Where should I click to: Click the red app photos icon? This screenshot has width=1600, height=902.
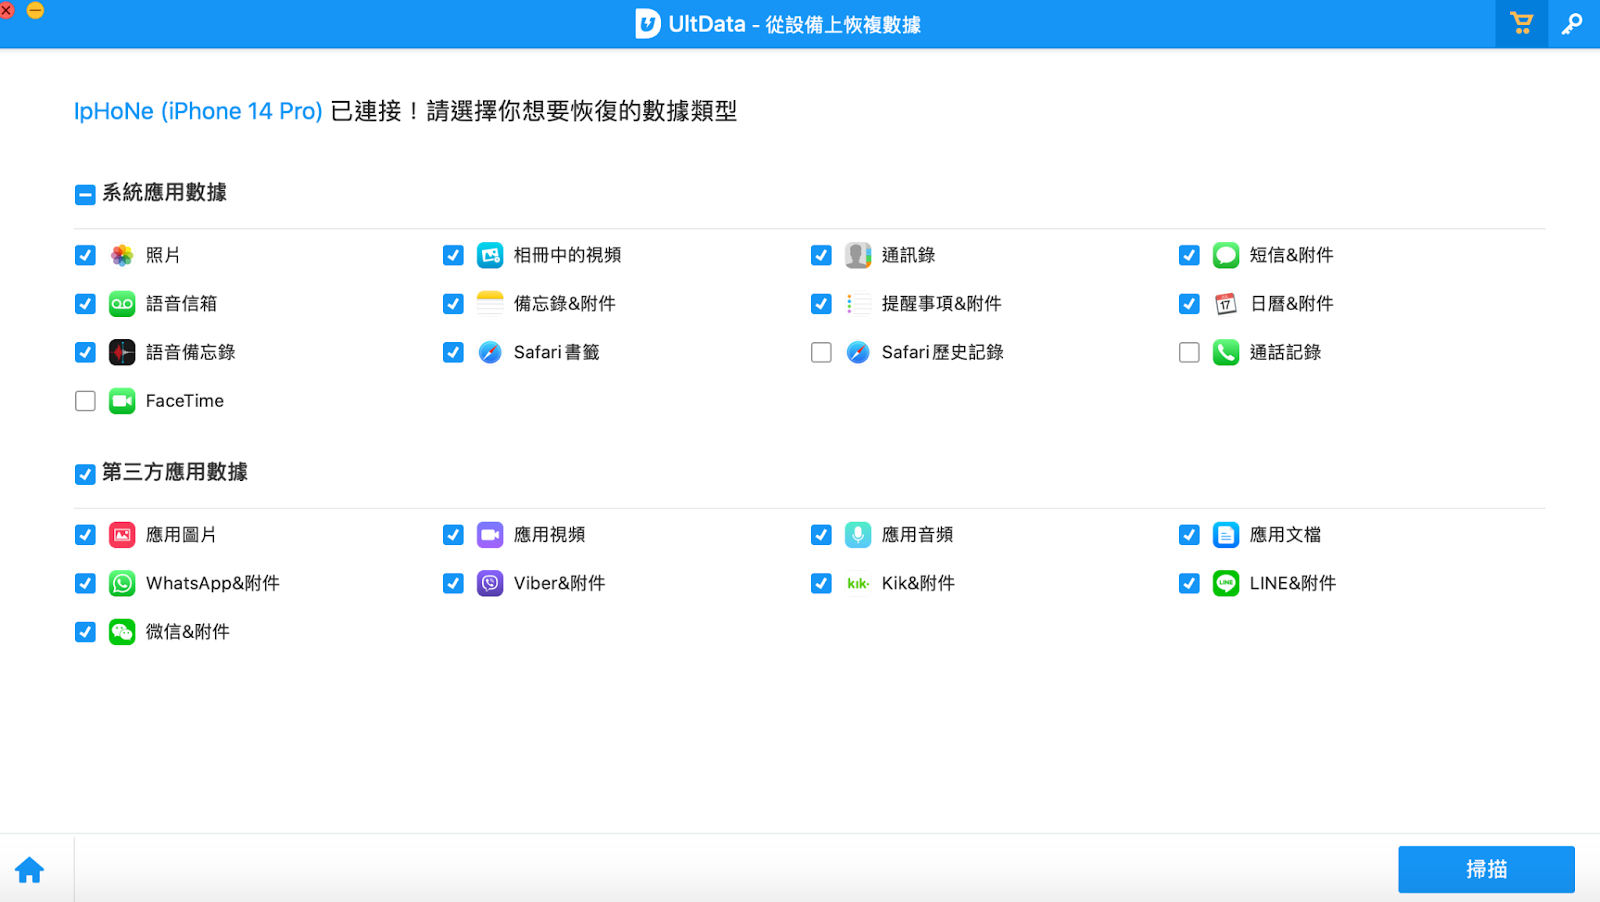click(122, 535)
